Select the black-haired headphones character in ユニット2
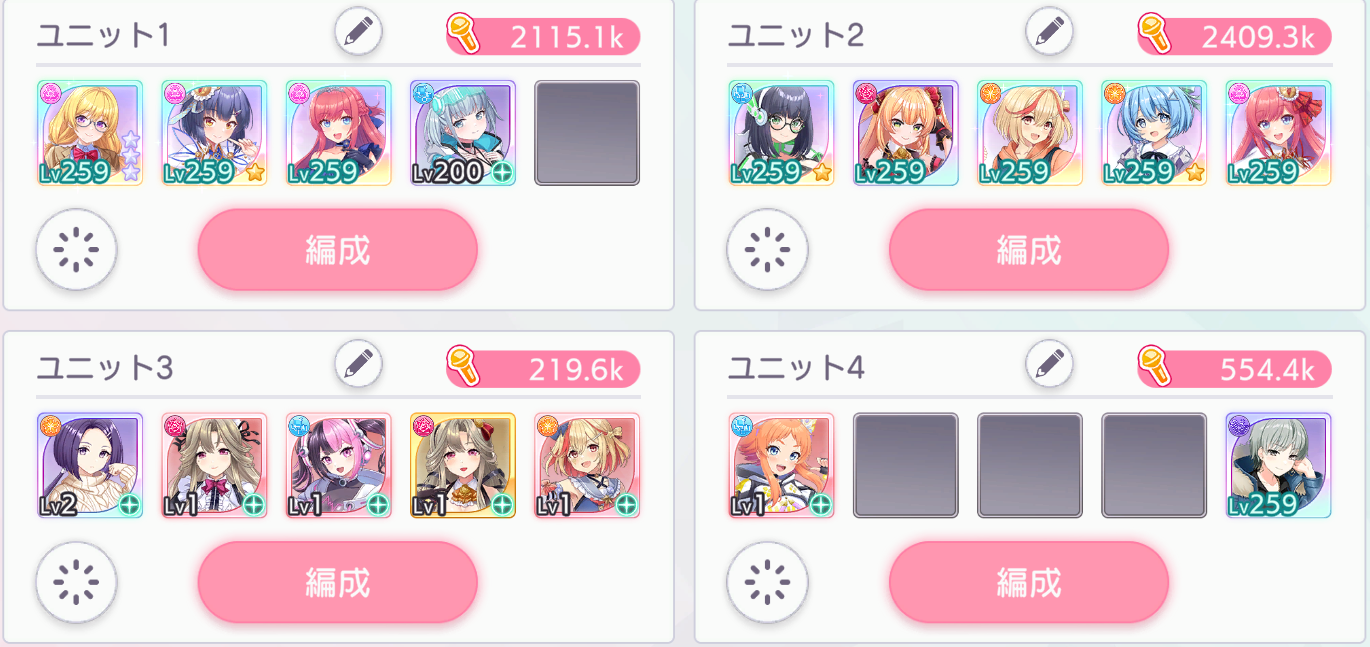The height and width of the screenshot is (647, 1370). click(x=781, y=133)
